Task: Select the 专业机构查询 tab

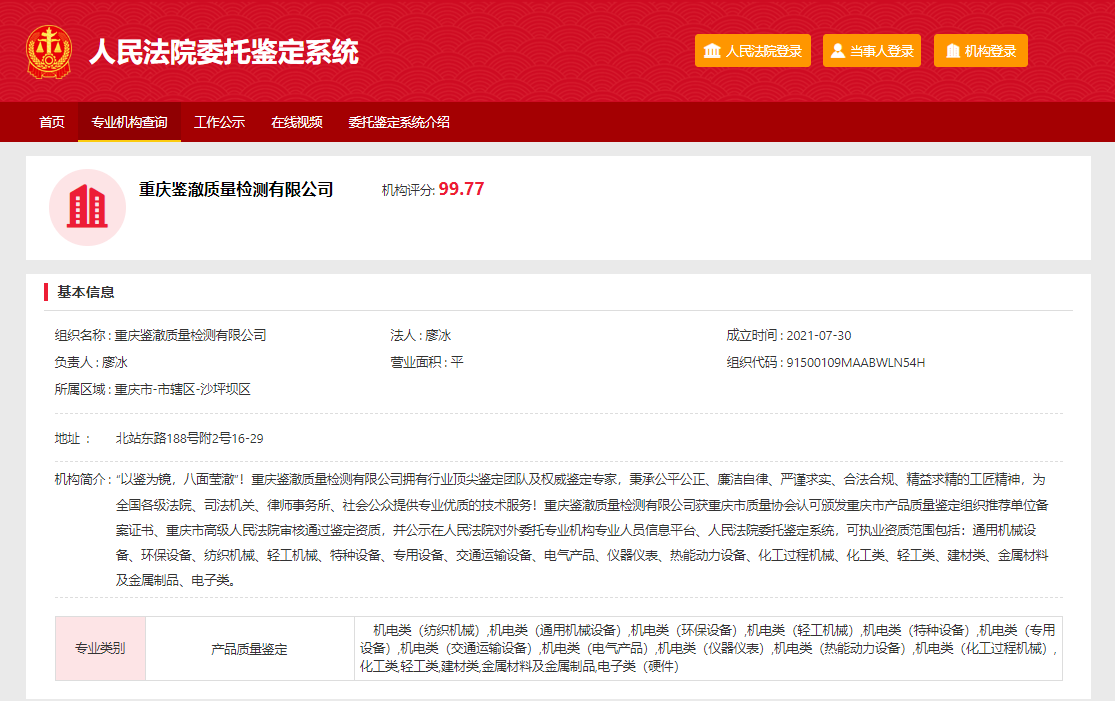Action: pyautogui.click(x=129, y=122)
